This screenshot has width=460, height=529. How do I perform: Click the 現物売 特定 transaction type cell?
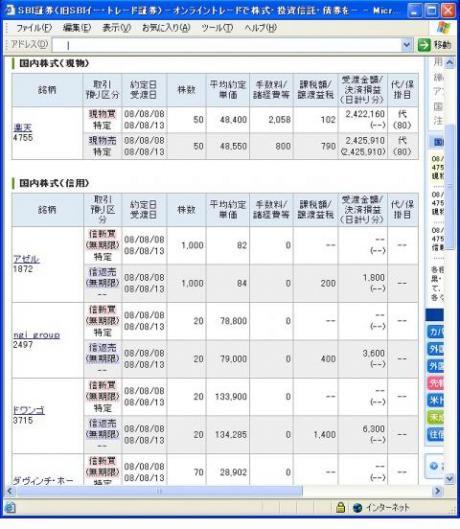[x=102, y=146]
